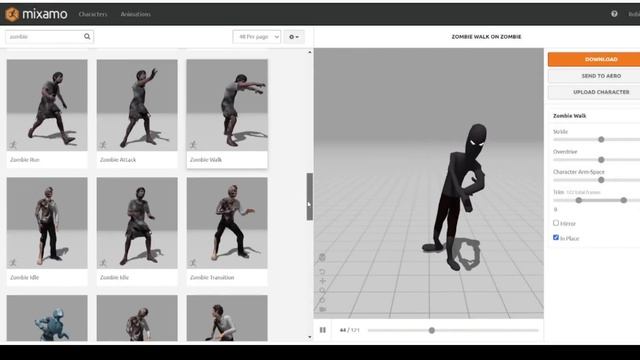Adjust the Character Arm-Space slider handle

(x=601, y=180)
